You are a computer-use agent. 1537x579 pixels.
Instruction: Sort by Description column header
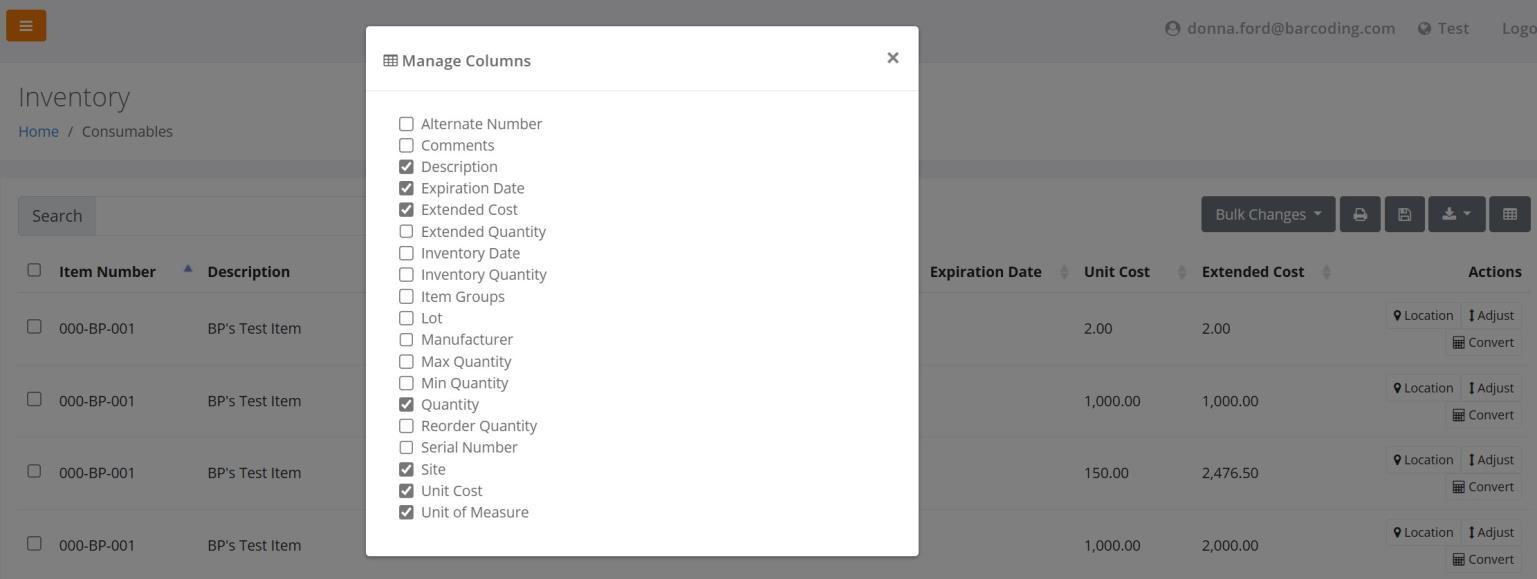pyautogui.click(x=248, y=272)
